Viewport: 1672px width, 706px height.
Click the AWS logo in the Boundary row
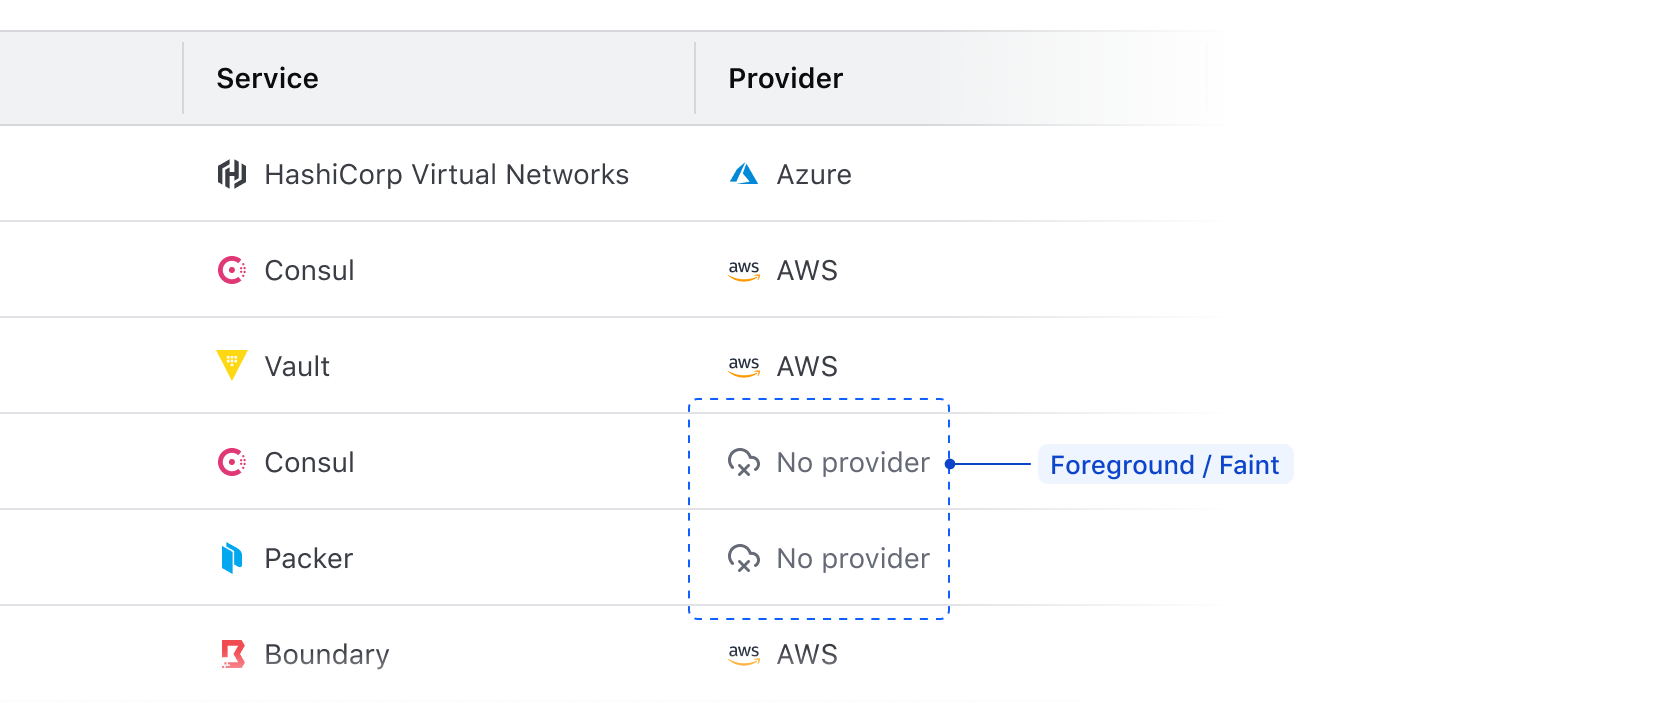(x=744, y=654)
